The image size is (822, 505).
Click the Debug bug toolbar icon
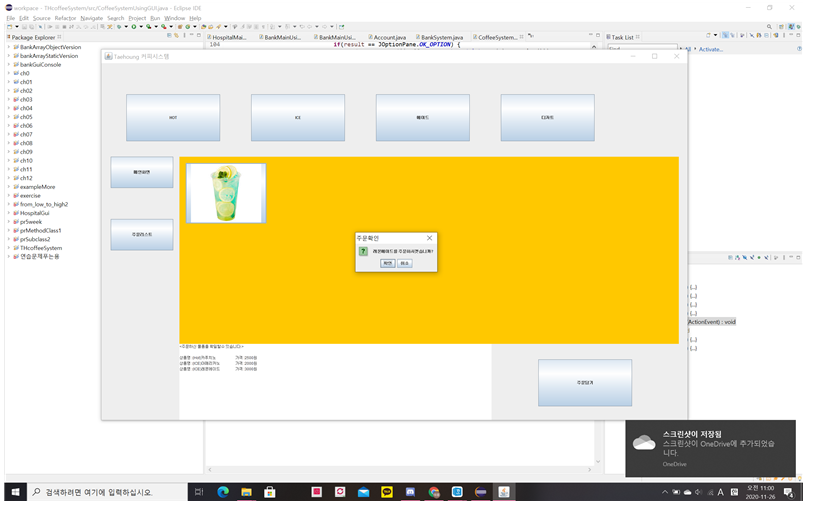[119, 27]
